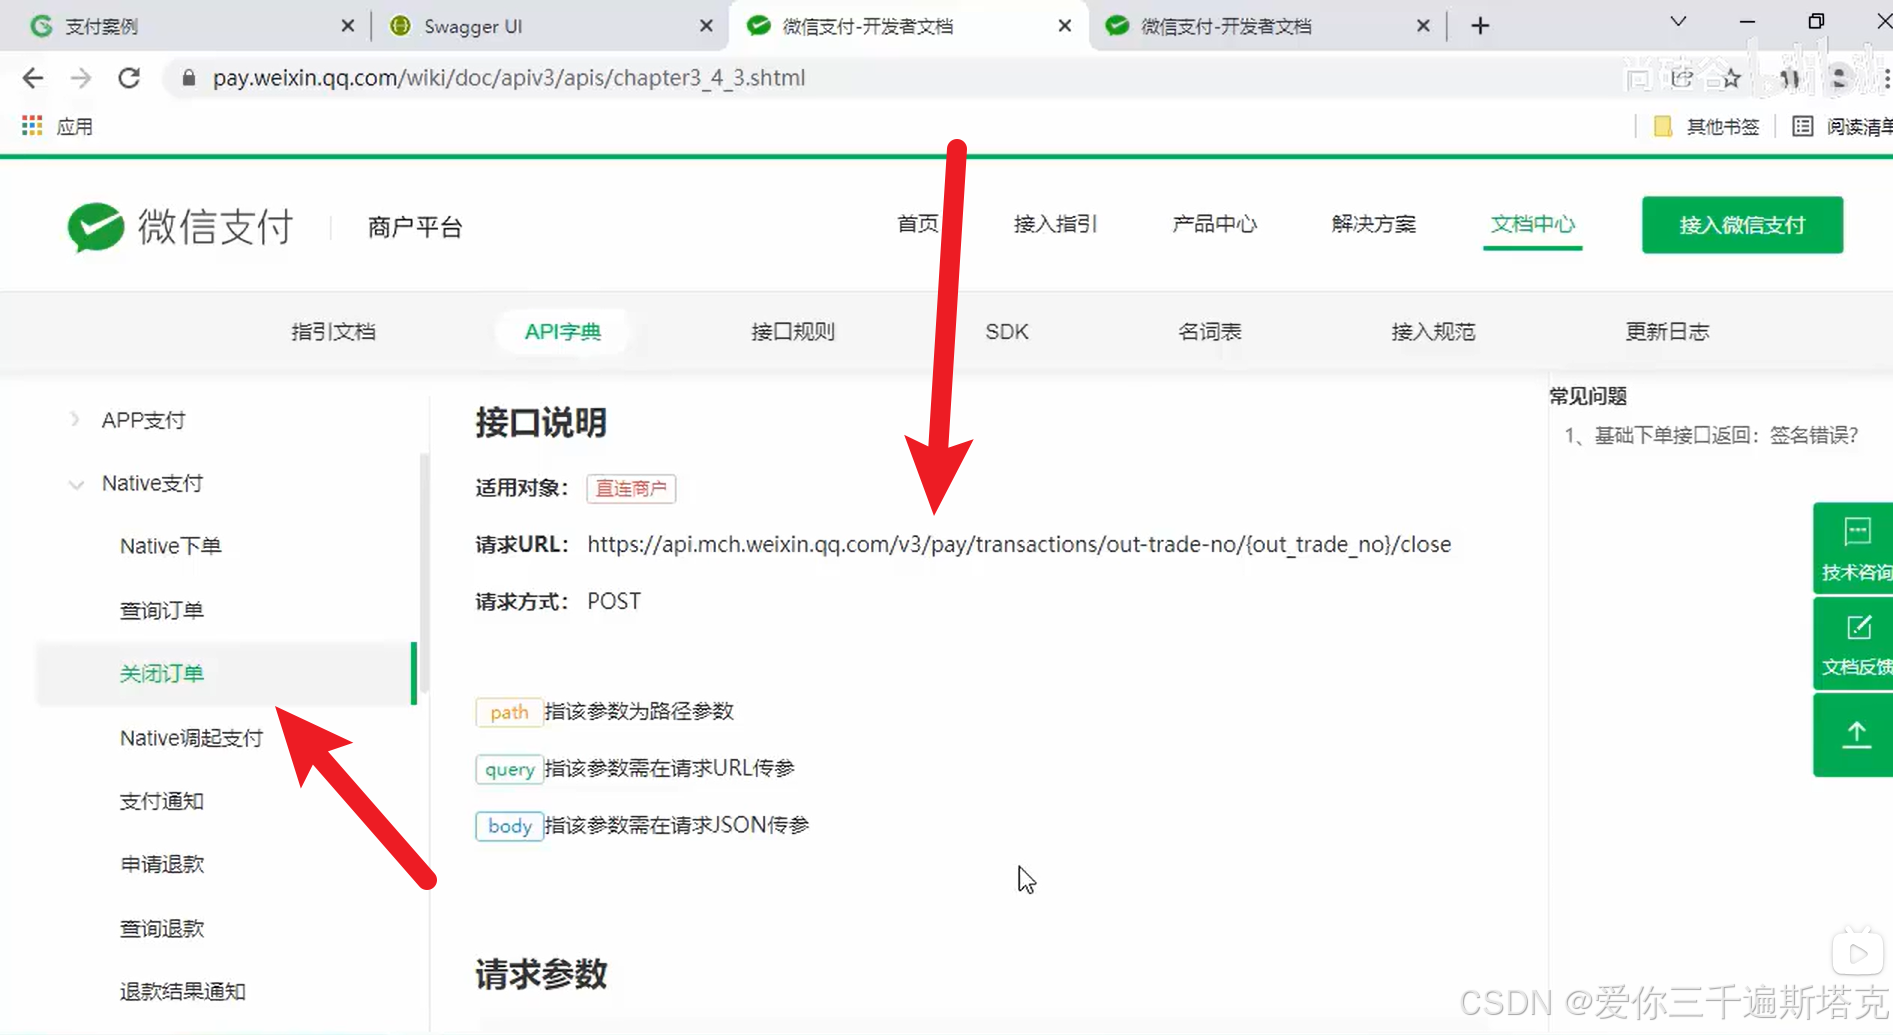This screenshot has height=1035, width=1893.
Task: Collapse the Native支付 chevron in sidebar
Action: tap(76, 485)
